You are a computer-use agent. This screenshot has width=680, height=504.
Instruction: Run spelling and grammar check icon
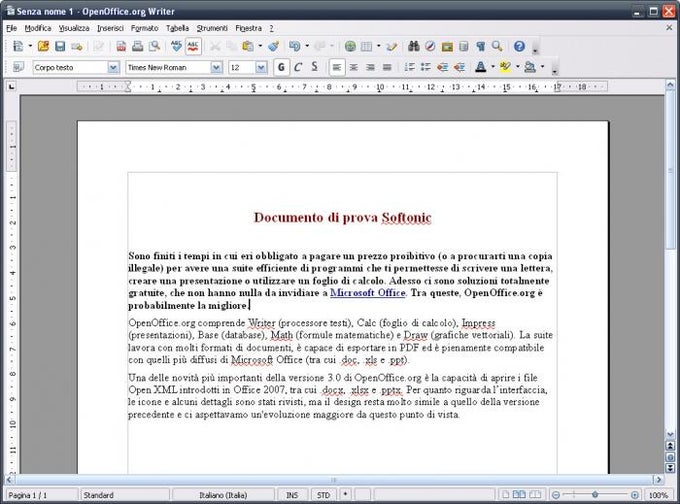click(176, 46)
